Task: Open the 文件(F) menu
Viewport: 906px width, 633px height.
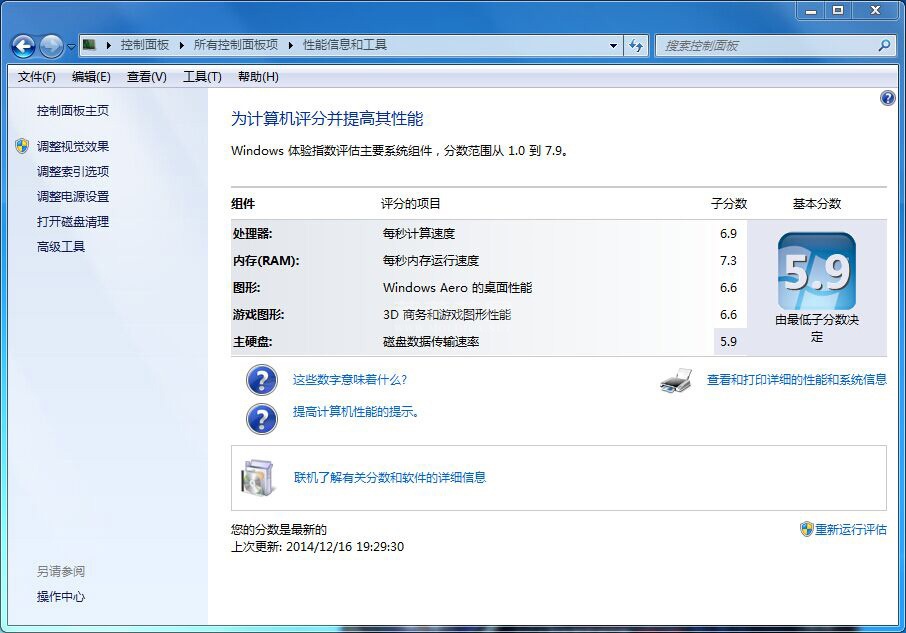Action: click(x=36, y=77)
